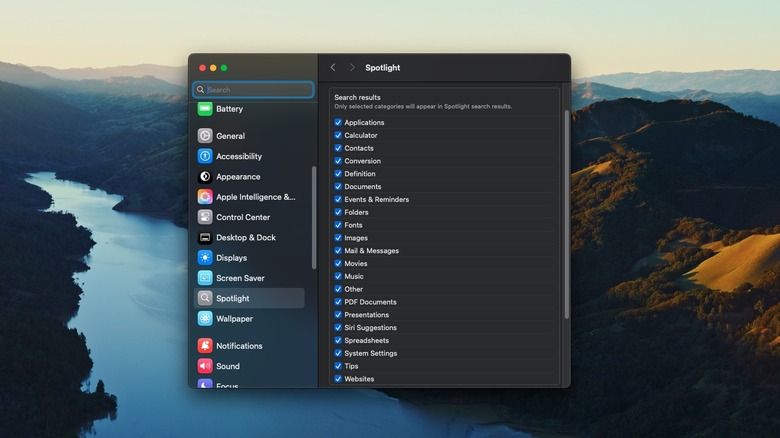Disable Siri Suggestions in search results
Viewport: 780px width, 438px height.
[x=338, y=328]
